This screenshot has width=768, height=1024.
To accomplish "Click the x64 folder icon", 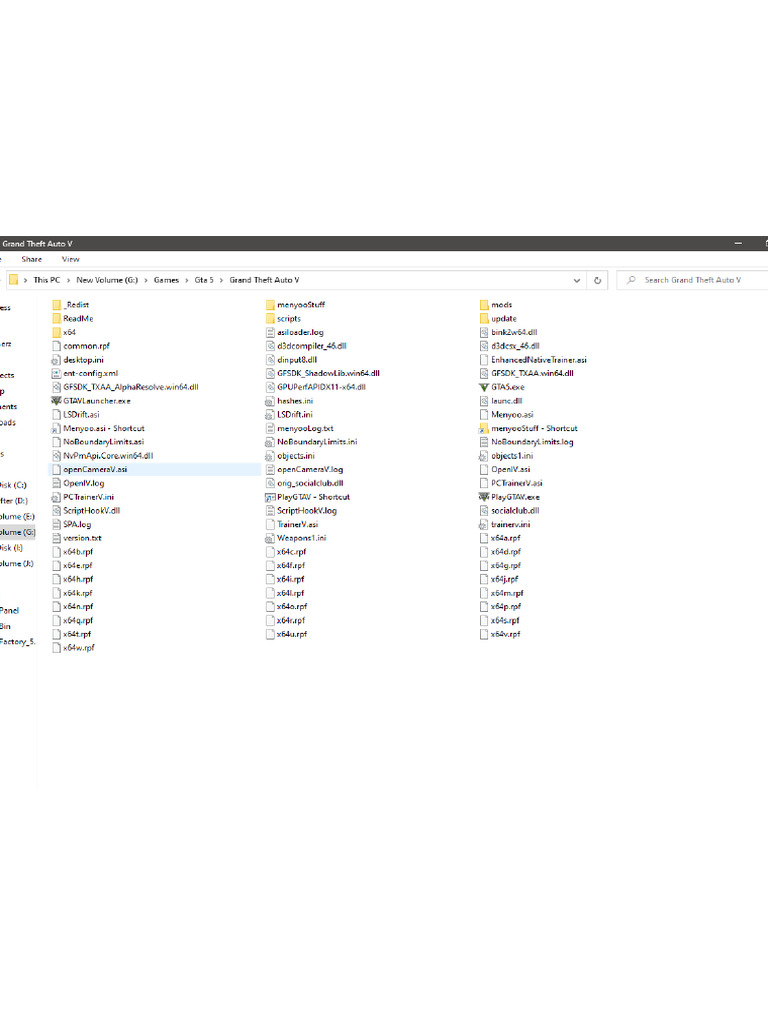I will (56, 332).
